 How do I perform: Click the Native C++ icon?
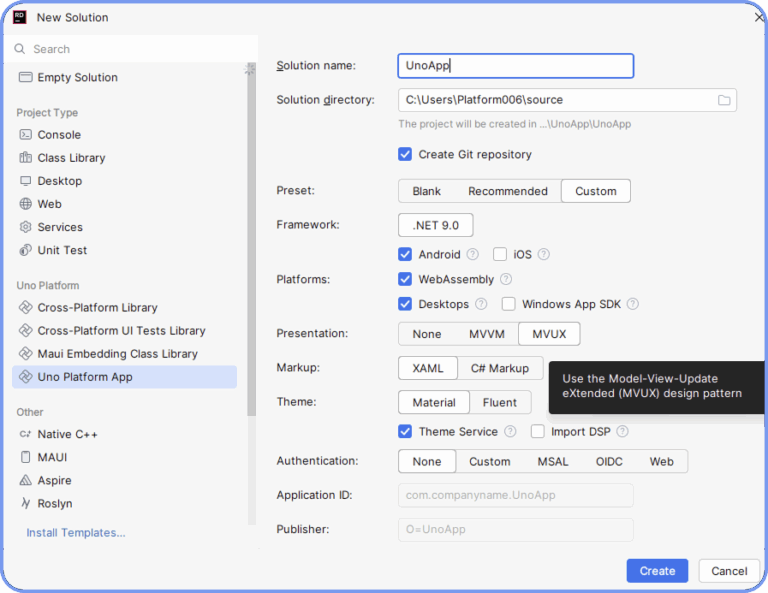click(25, 434)
